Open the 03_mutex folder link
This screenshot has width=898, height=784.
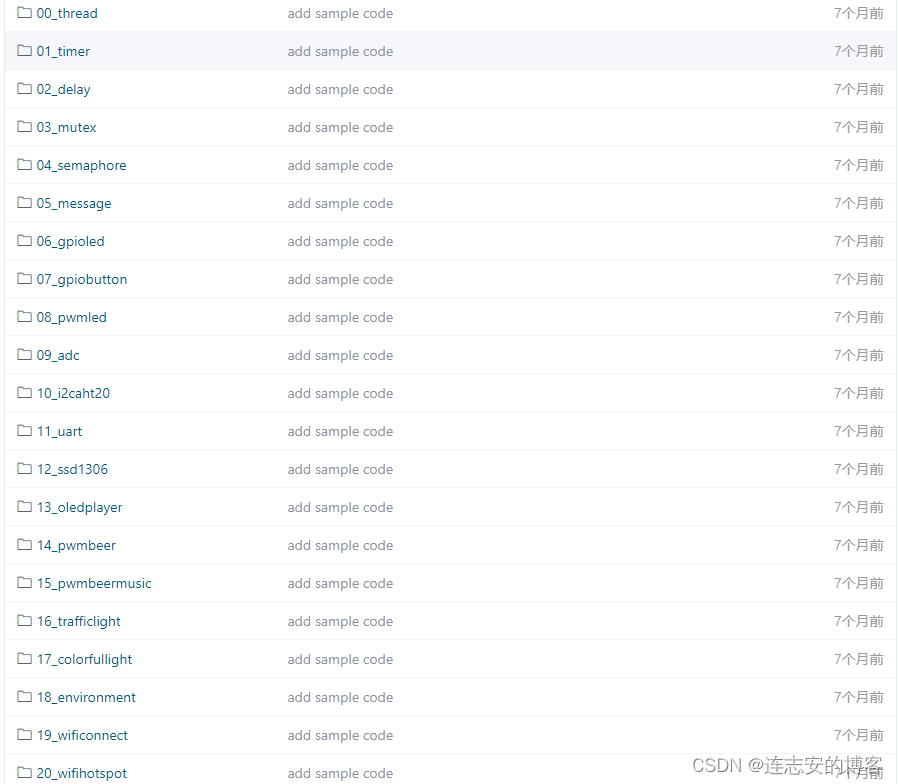(x=66, y=127)
